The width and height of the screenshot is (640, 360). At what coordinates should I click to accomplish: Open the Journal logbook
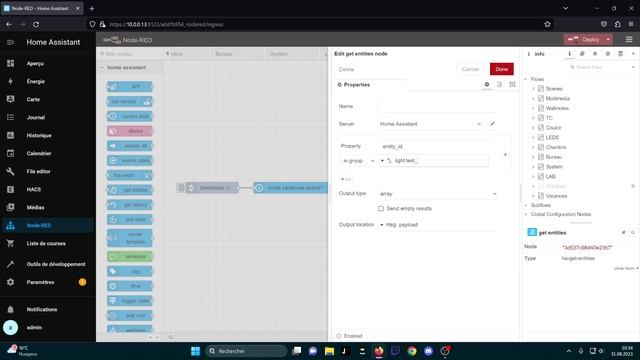pyautogui.click(x=48, y=118)
